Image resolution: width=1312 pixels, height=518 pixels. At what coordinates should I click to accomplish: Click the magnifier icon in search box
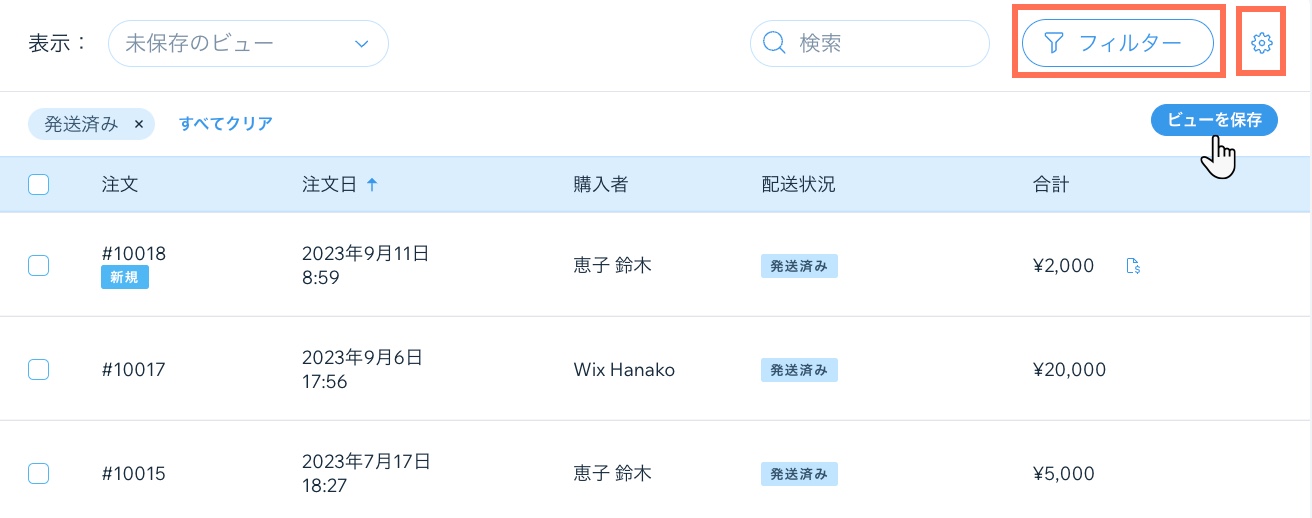tap(774, 43)
